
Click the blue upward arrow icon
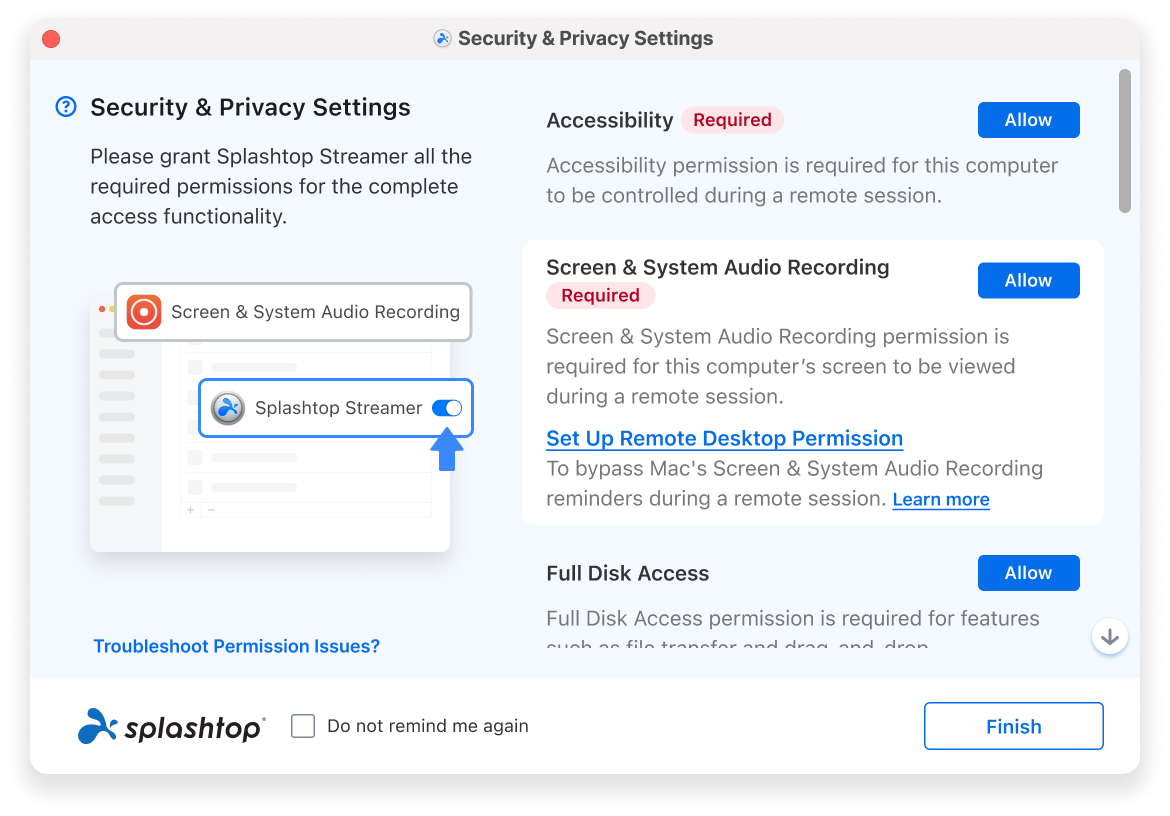click(x=448, y=450)
